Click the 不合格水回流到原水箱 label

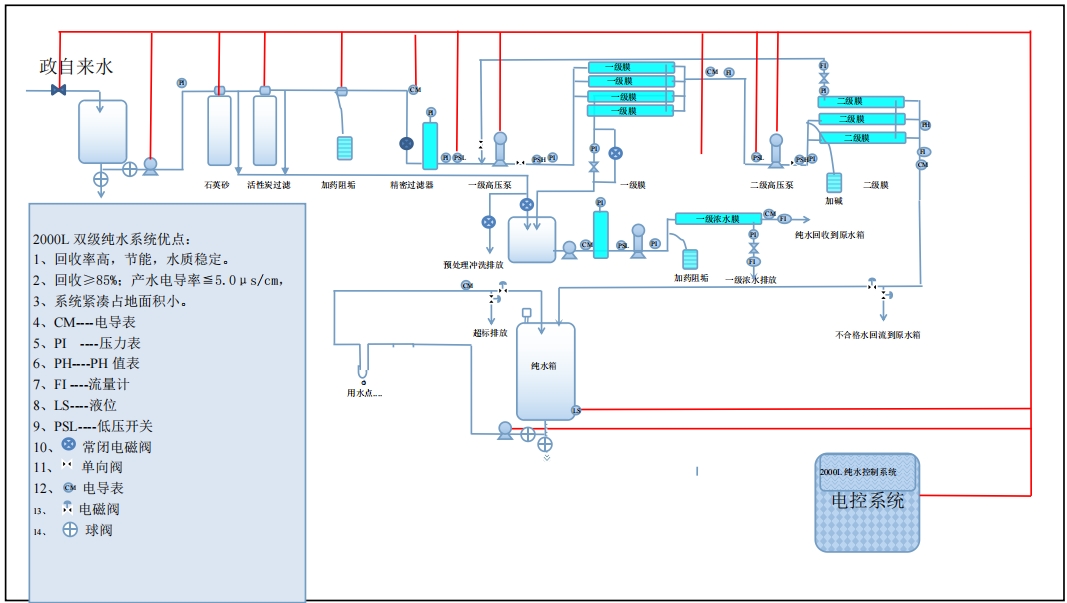pos(877,335)
